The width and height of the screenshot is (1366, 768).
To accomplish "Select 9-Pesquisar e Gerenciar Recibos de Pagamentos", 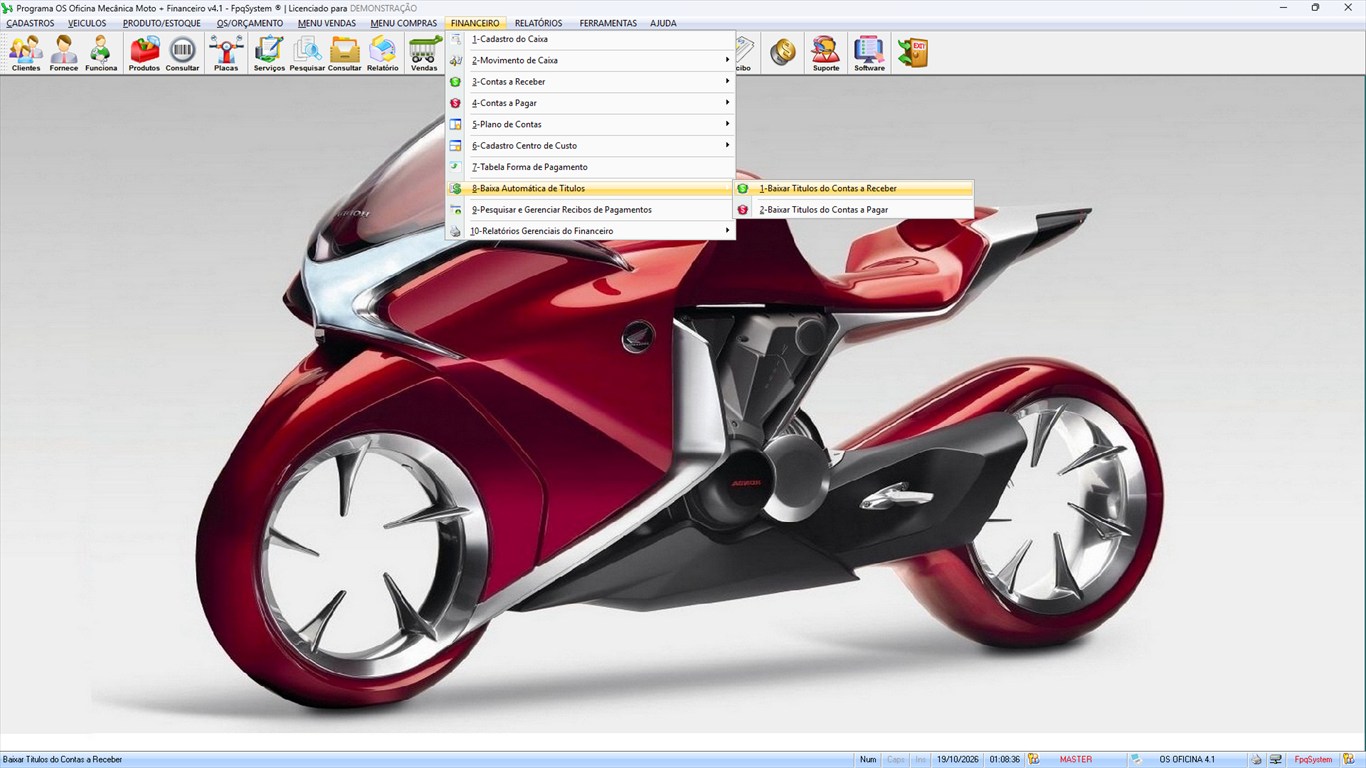I will click(x=590, y=210).
